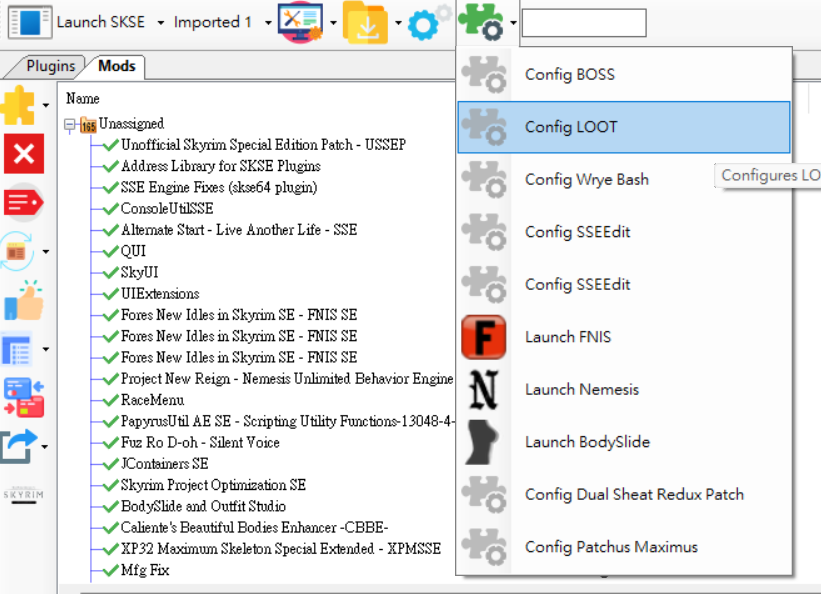Click the search input field at top right
This screenshot has height=594, width=821.
[584, 23]
